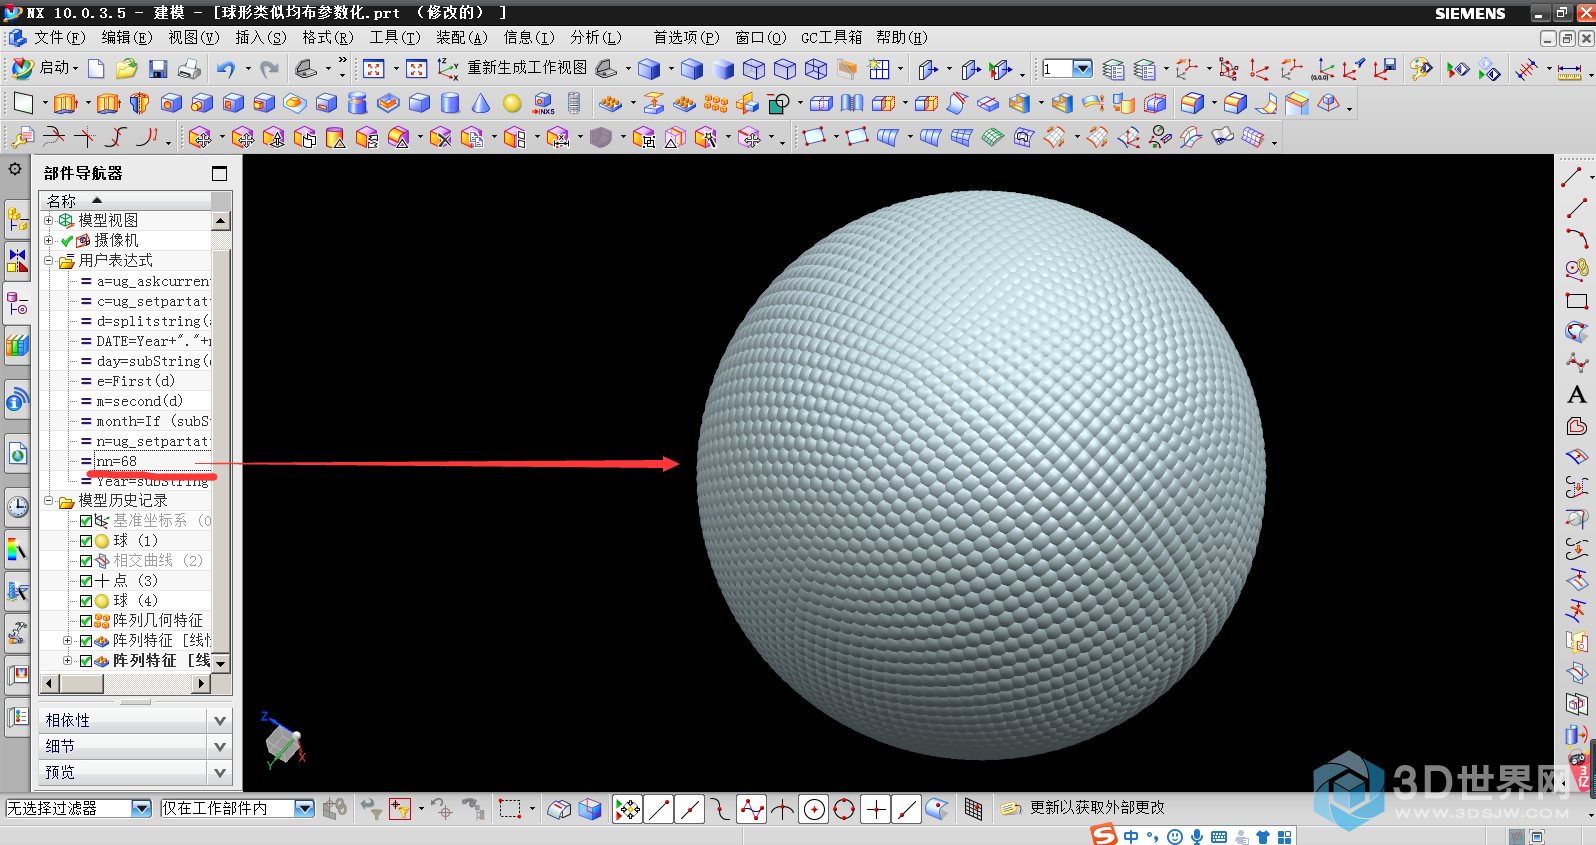Toggle checkbox for 点 (3) feature

click(86, 581)
